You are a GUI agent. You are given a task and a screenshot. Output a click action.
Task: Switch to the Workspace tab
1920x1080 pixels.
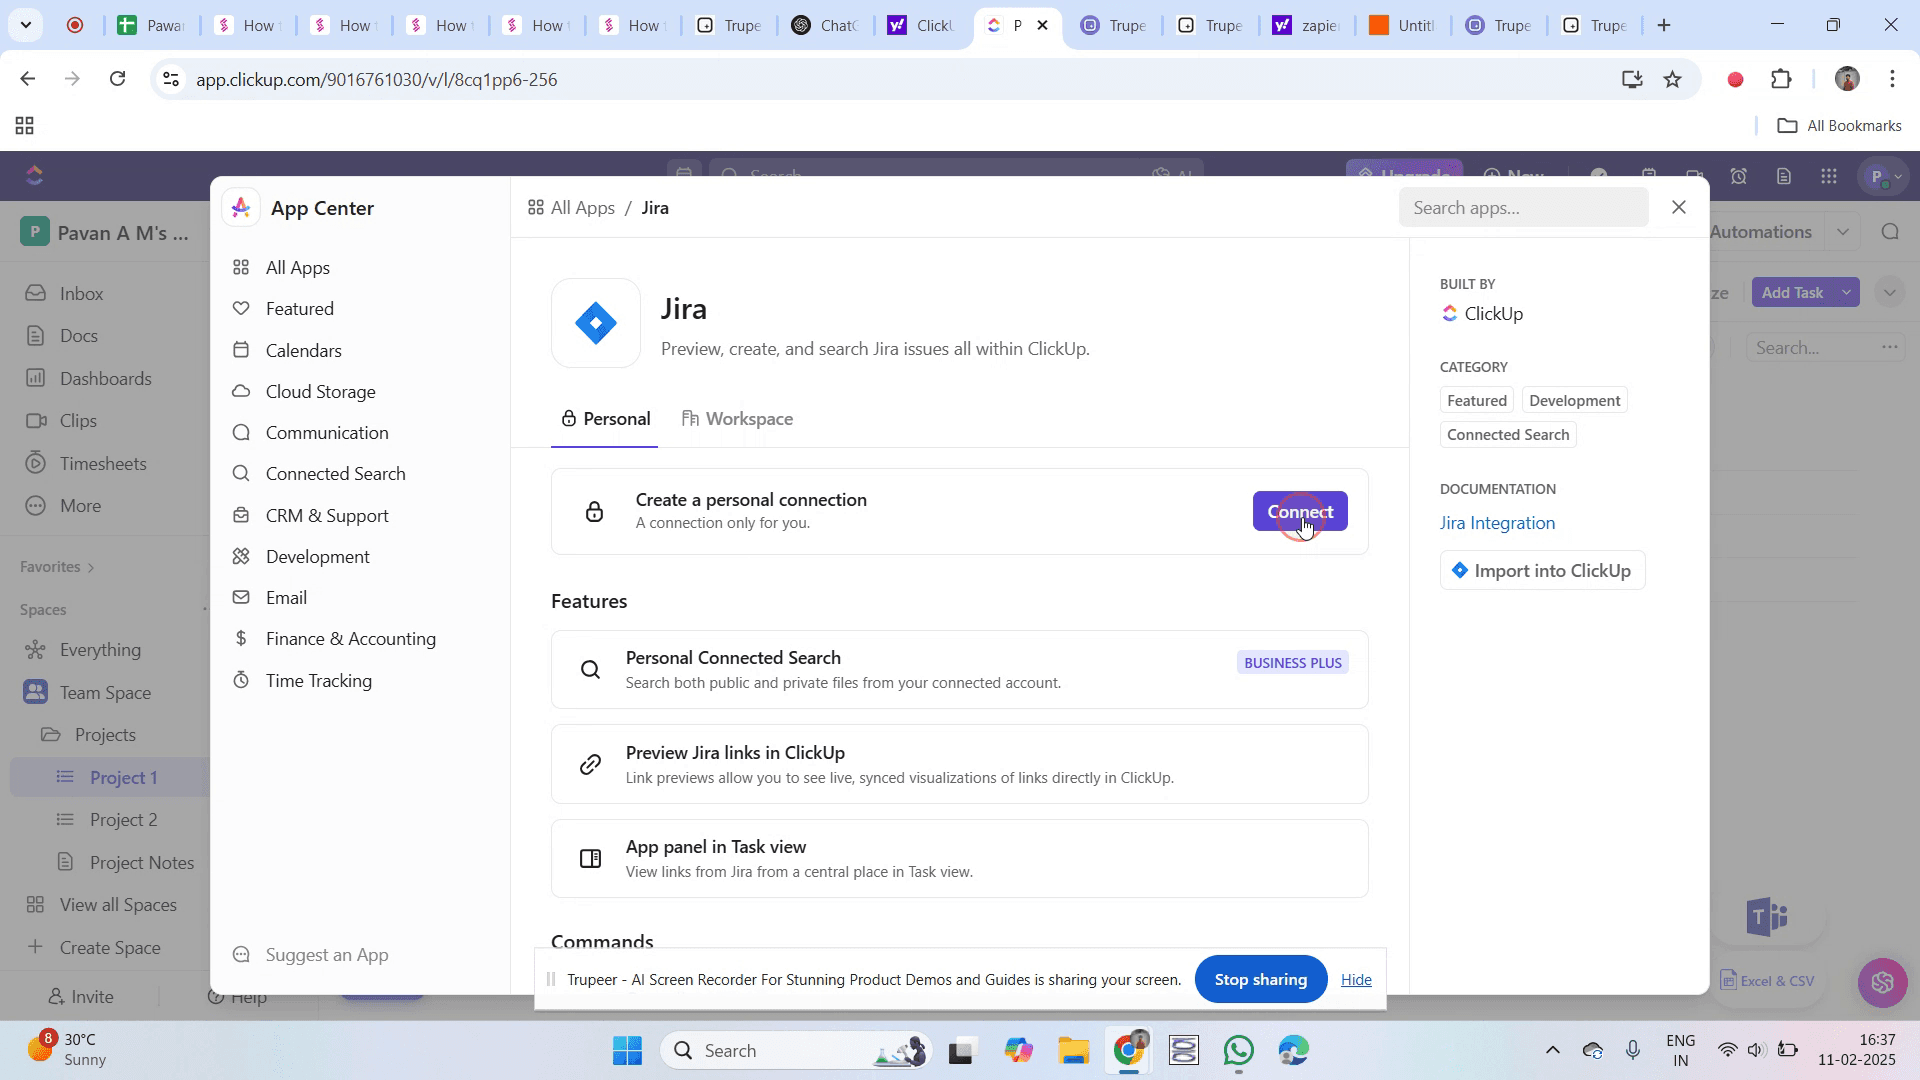tap(738, 419)
